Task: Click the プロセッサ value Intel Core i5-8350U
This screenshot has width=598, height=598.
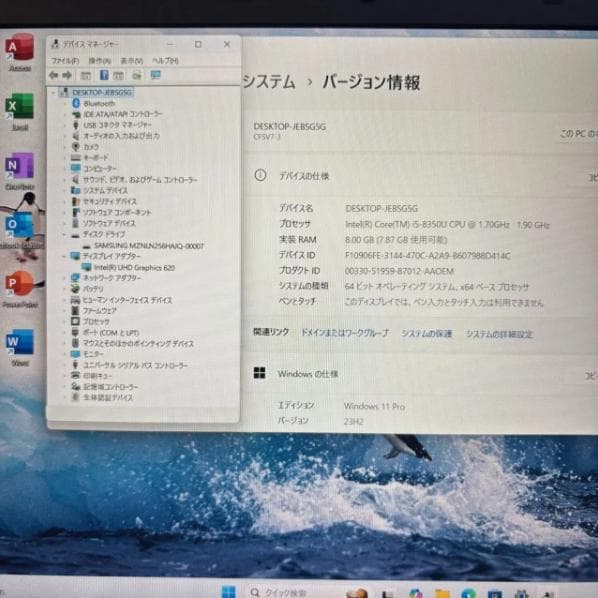Action: [x=447, y=225]
